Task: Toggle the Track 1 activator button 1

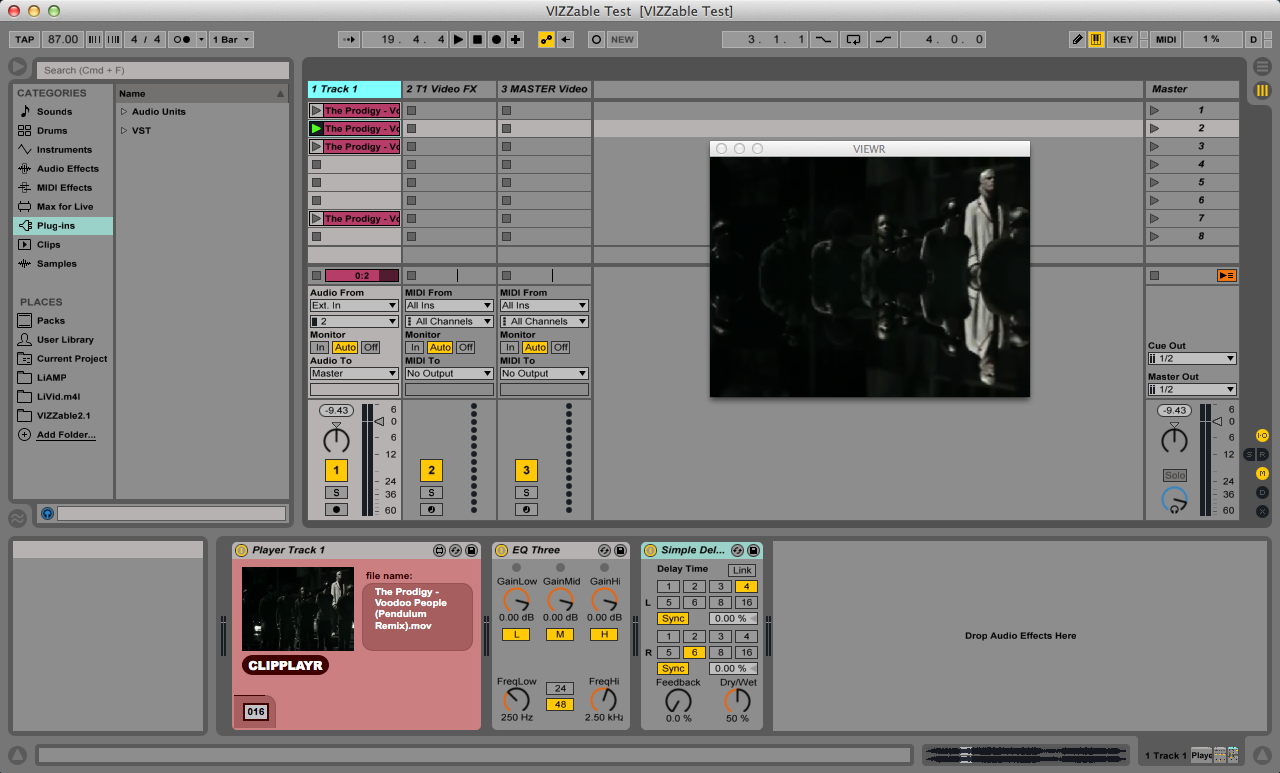Action: click(336, 470)
